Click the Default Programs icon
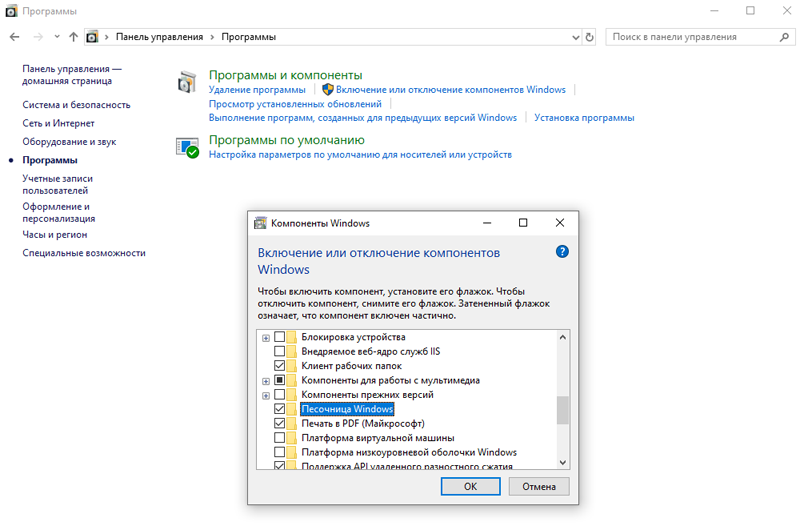 [x=188, y=147]
